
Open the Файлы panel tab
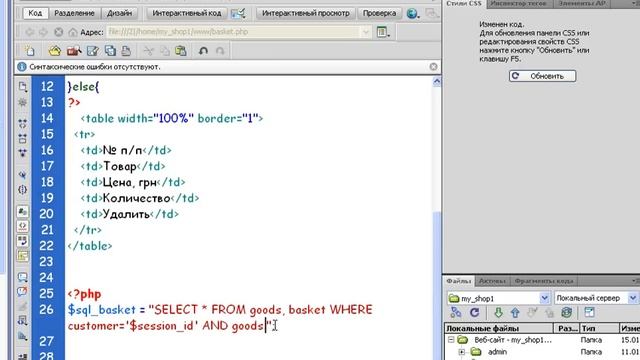[458, 281]
